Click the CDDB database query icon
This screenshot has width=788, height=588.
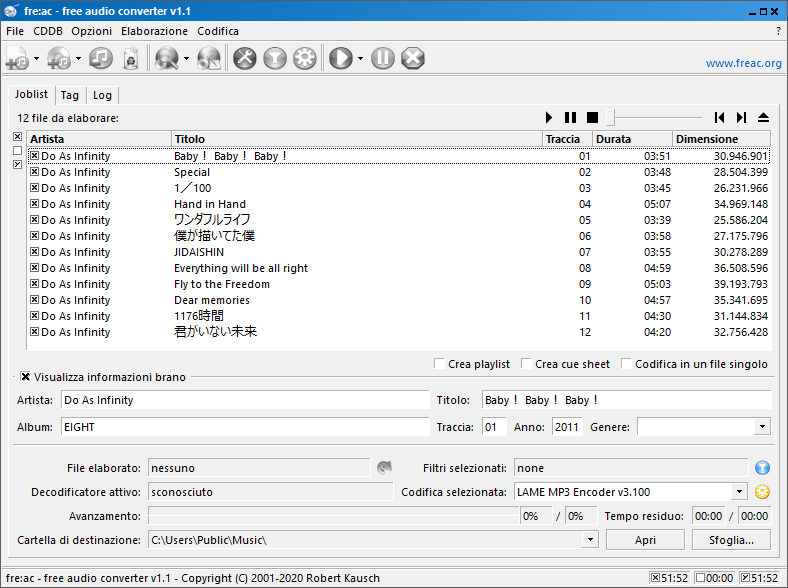(x=166, y=59)
